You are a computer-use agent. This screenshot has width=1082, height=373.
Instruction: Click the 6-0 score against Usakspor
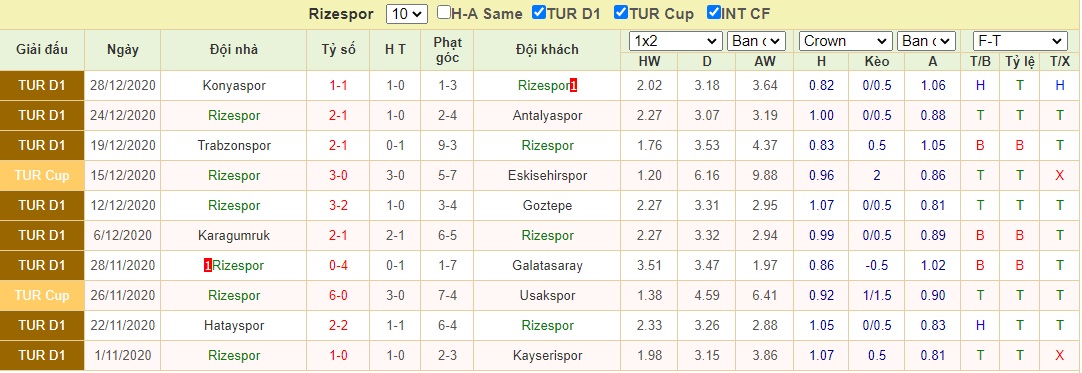[338, 295]
